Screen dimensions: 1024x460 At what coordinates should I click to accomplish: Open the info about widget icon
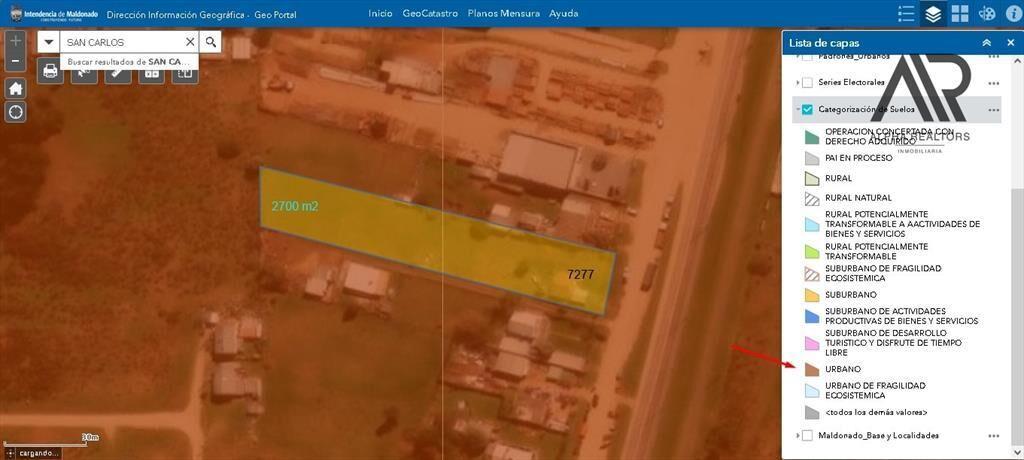1013,14
